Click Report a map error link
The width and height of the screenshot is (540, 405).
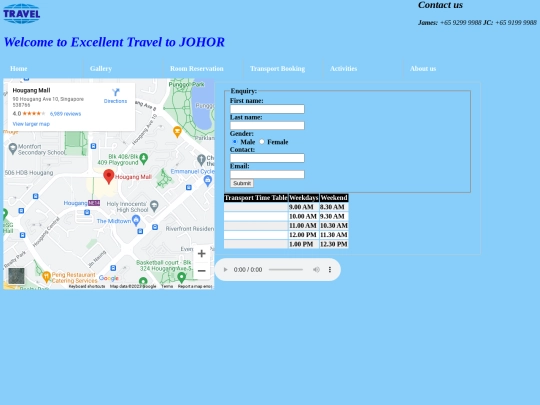pos(195,286)
